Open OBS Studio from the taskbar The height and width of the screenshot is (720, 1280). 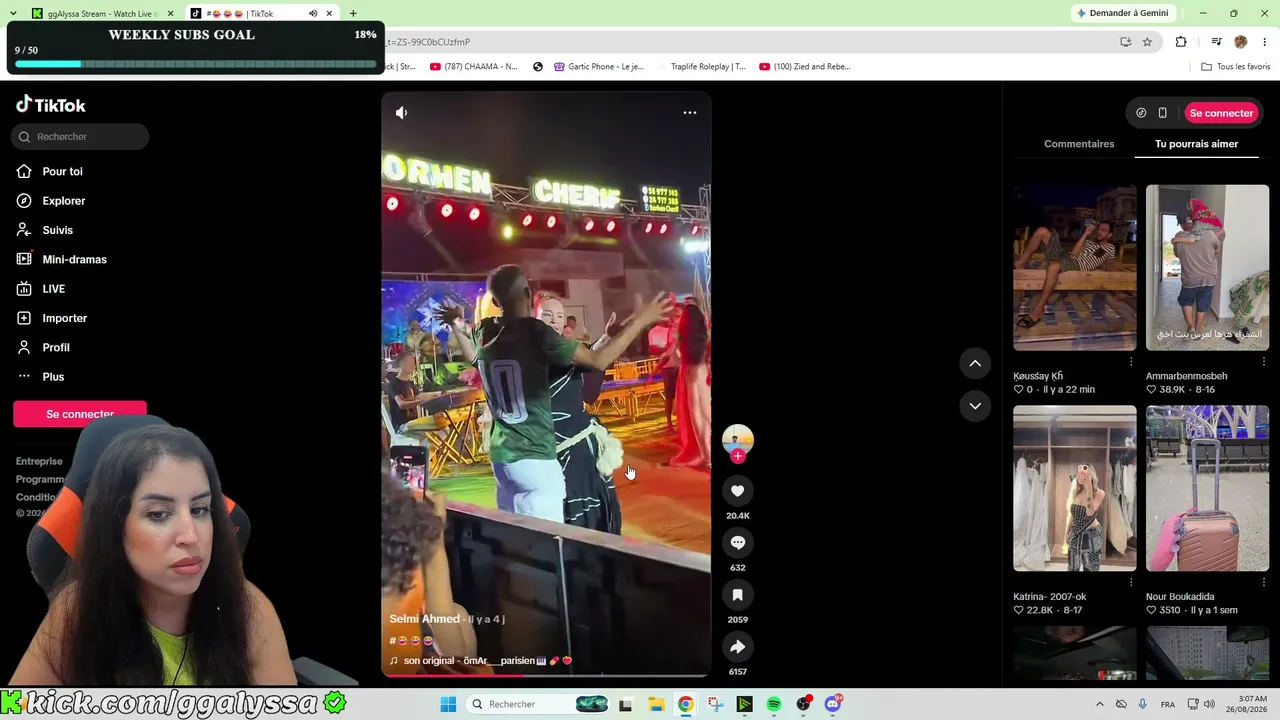pos(803,704)
